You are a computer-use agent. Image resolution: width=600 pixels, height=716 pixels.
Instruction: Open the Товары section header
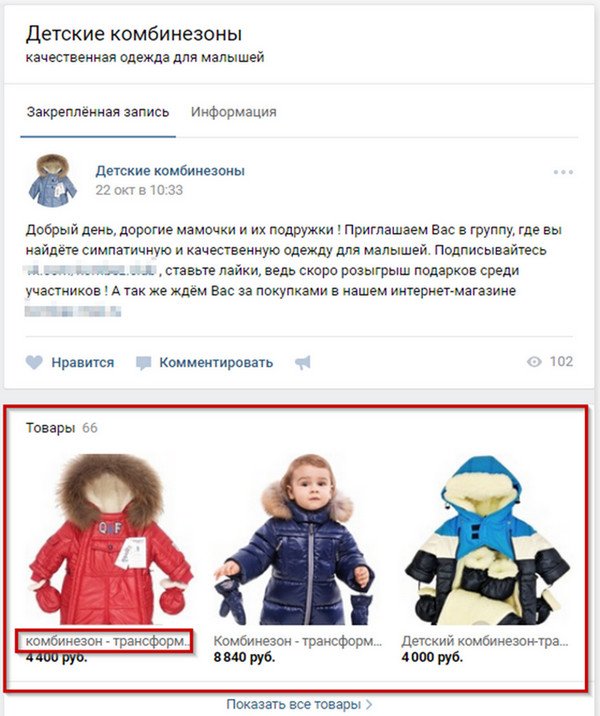50,428
